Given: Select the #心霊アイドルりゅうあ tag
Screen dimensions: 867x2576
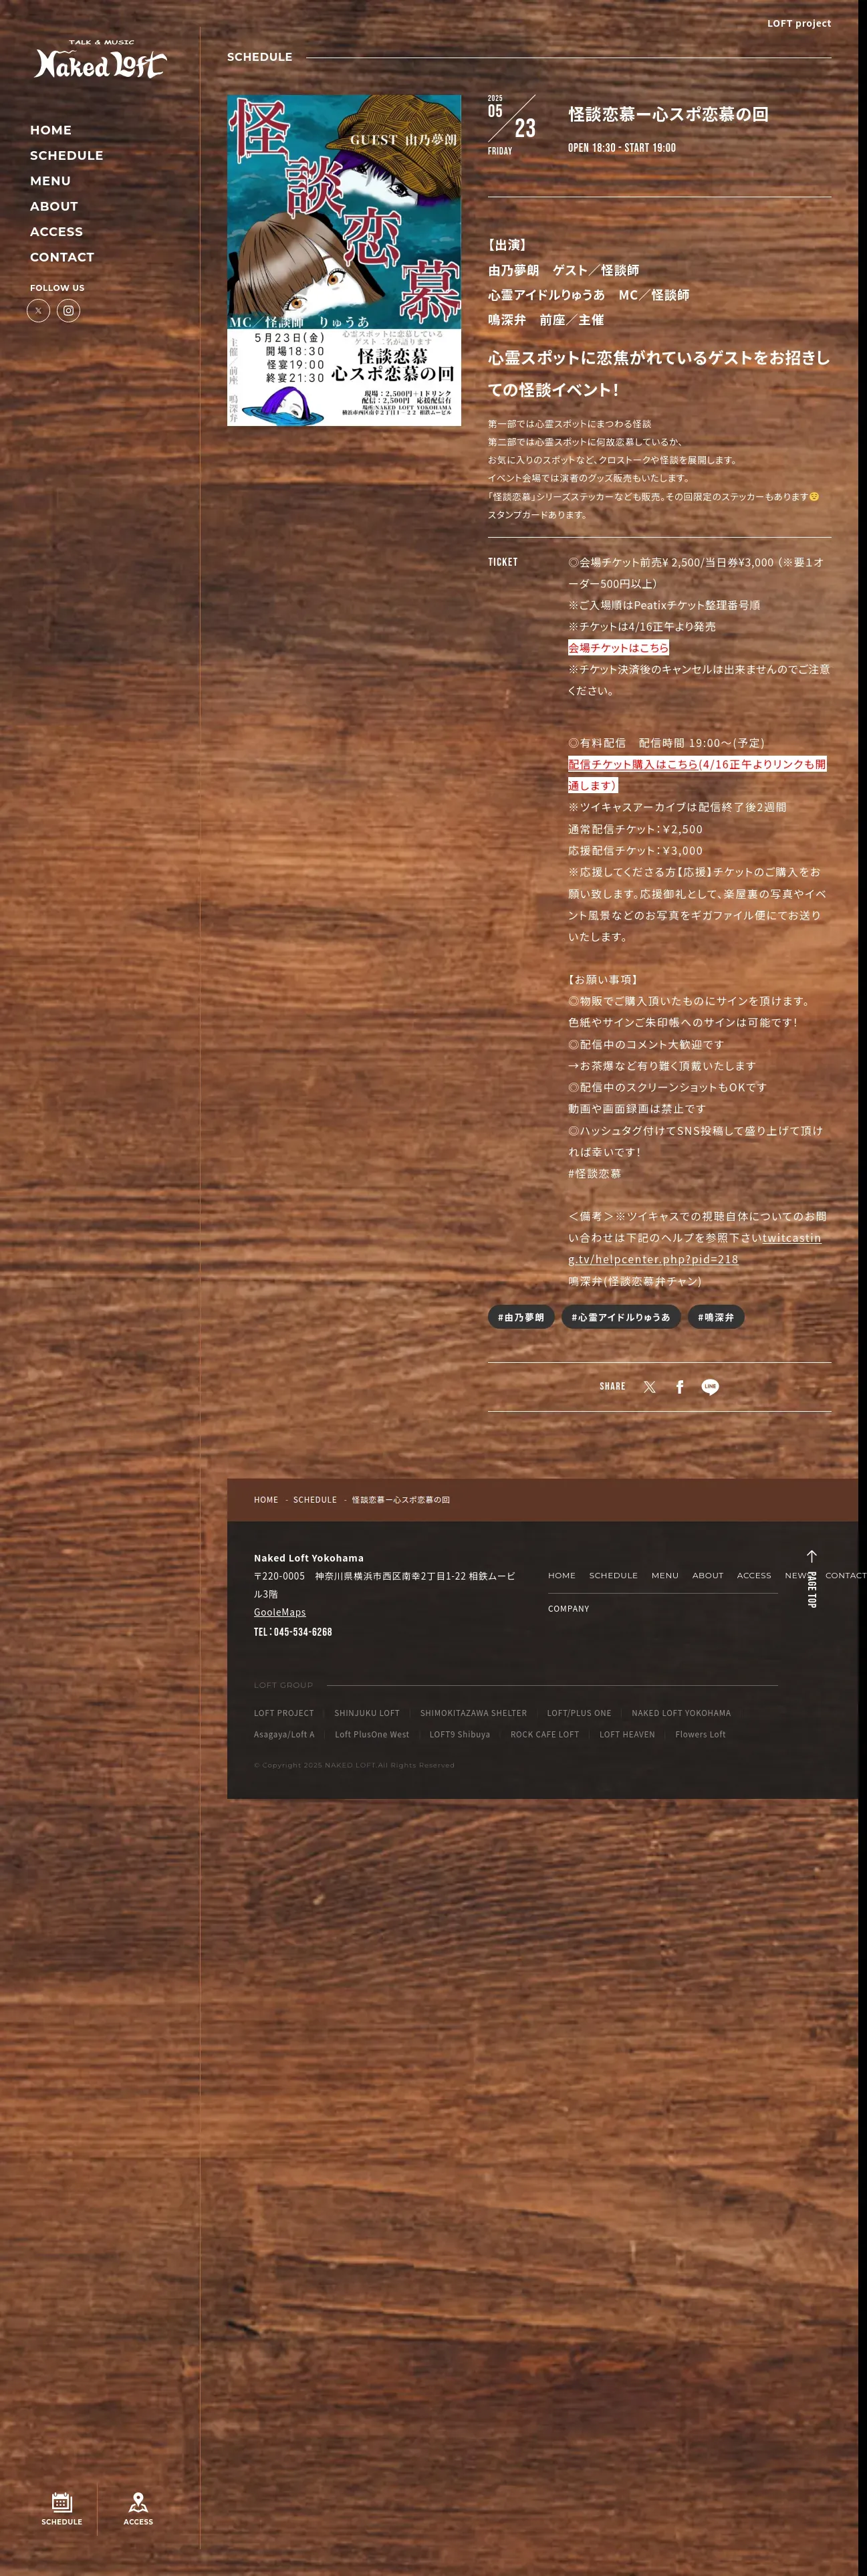Looking at the screenshot, I should point(621,1317).
